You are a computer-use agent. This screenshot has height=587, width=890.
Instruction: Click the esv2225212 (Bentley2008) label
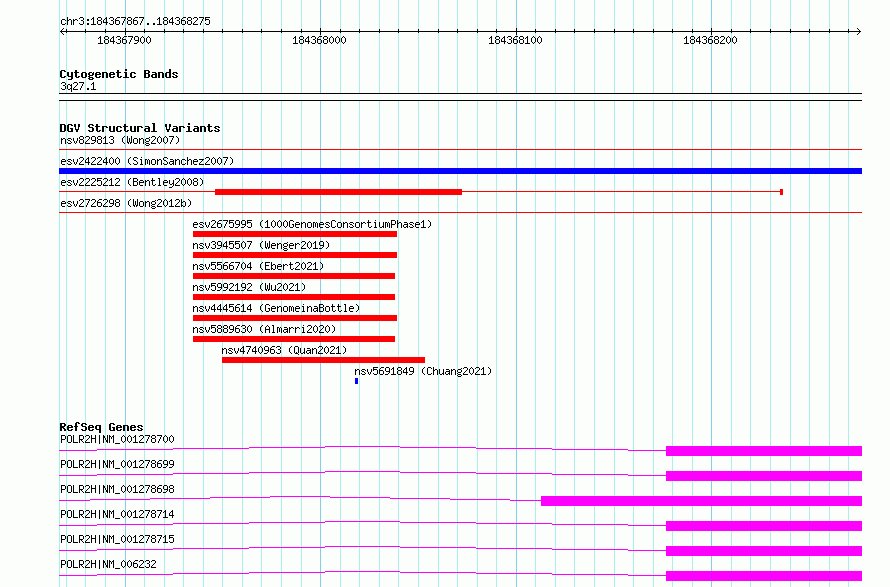pos(132,182)
